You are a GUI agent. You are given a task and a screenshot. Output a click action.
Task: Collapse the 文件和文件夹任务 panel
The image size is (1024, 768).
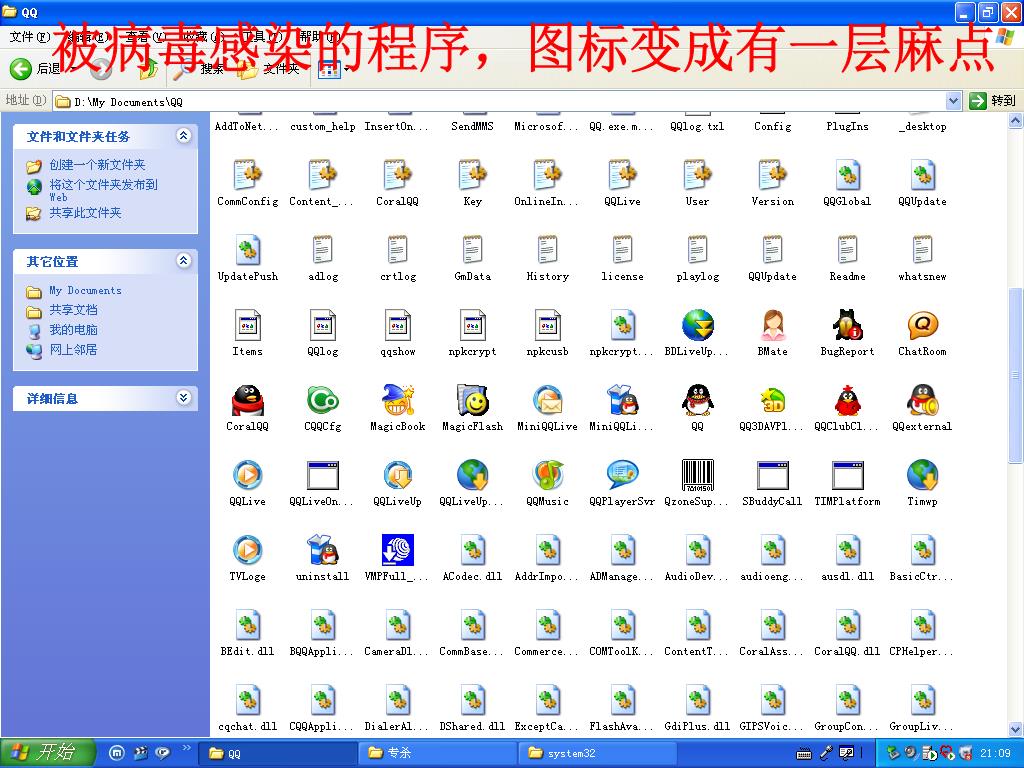coord(184,136)
